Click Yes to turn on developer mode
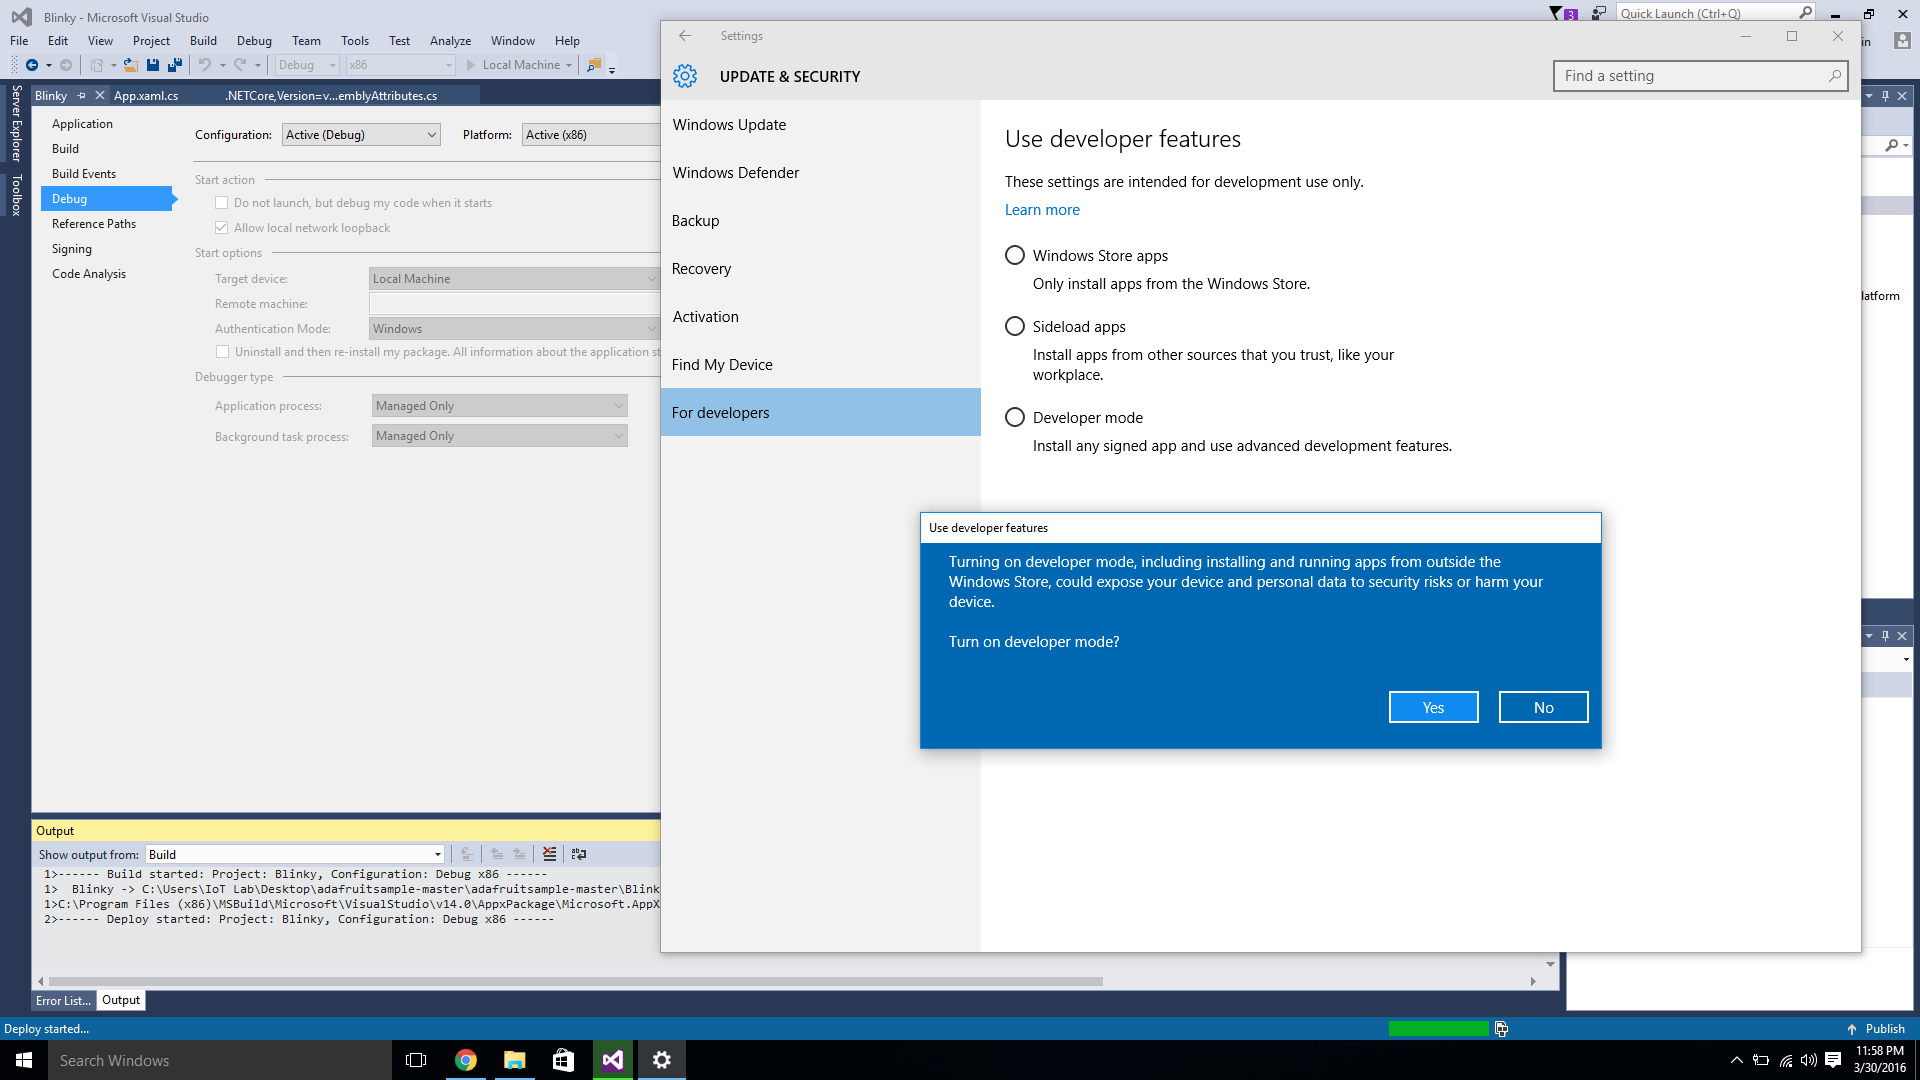Viewport: 1920px width, 1080px height. (x=1432, y=705)
